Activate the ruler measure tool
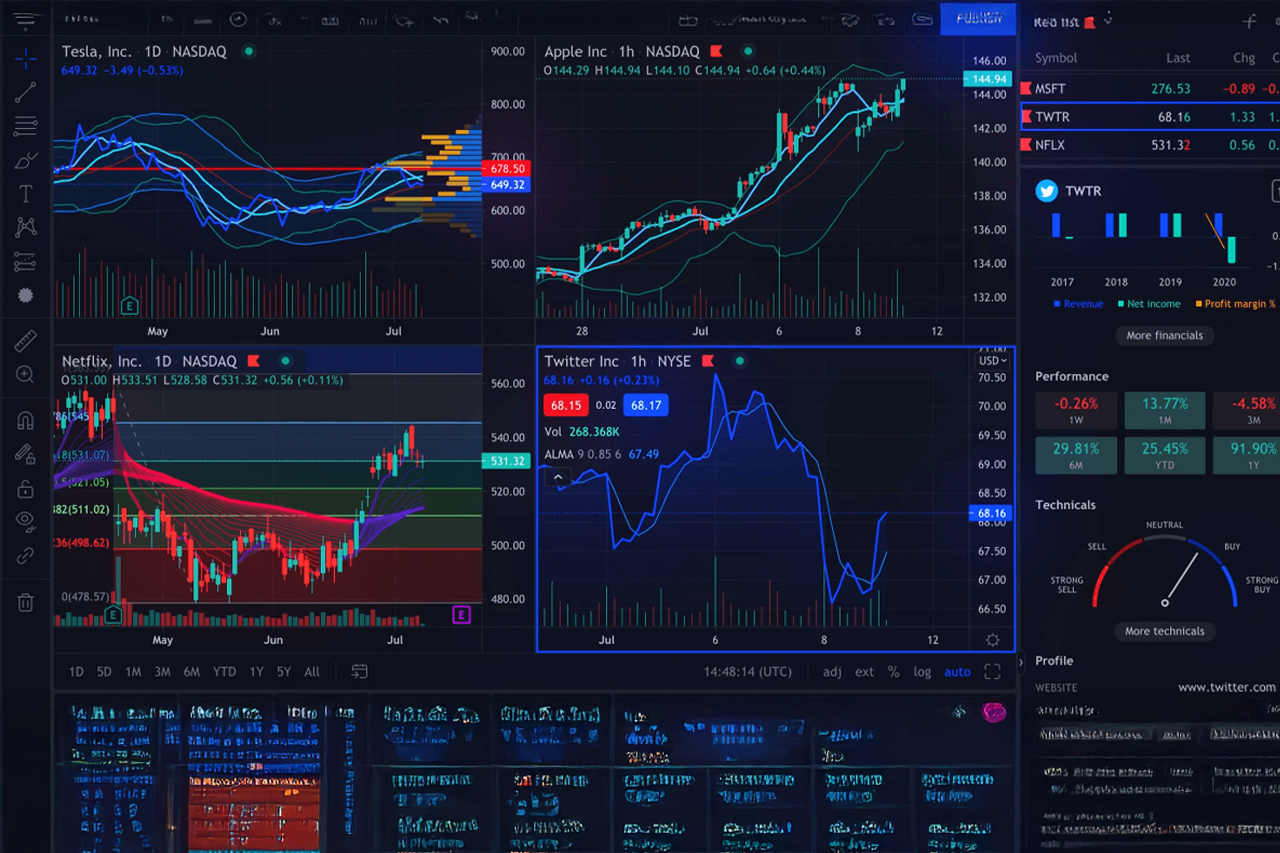 (x=26, y=341)
